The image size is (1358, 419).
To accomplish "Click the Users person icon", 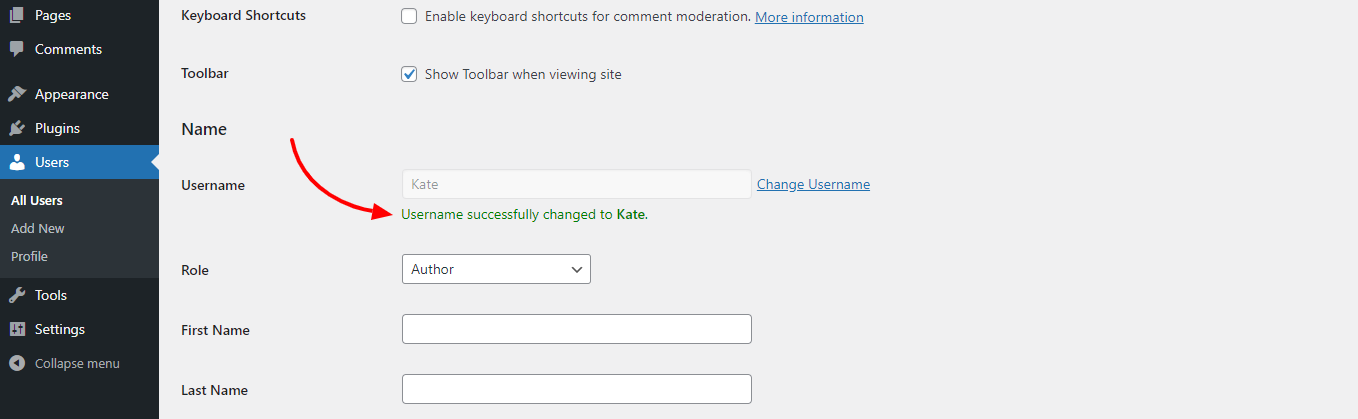I will pos(17,162).
